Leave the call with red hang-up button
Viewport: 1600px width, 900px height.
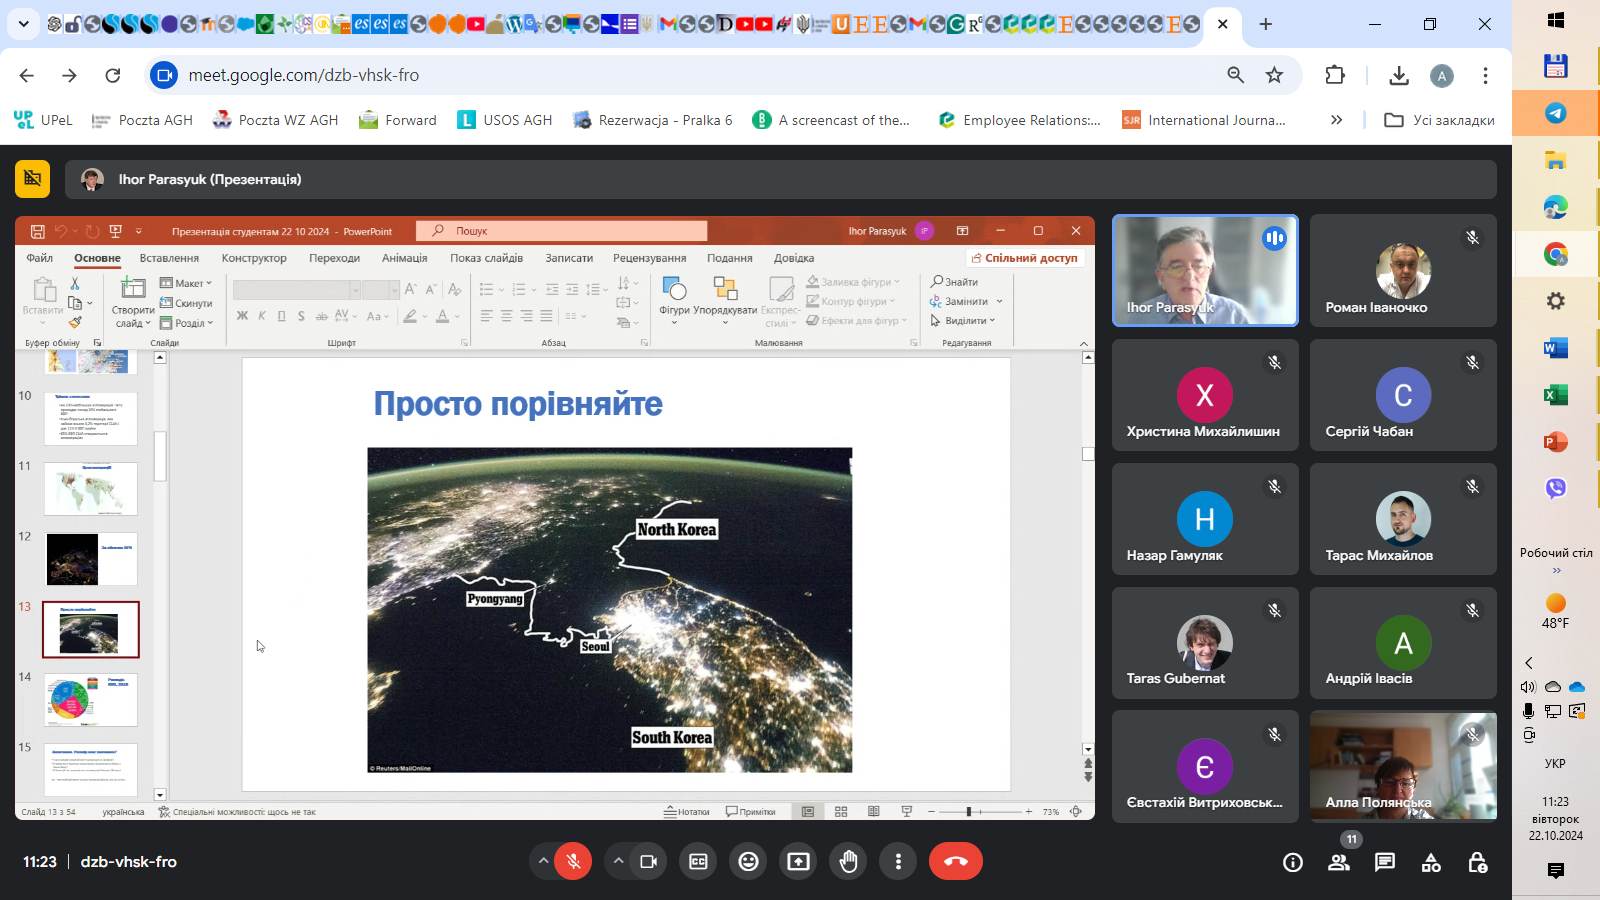coord(955,861)
